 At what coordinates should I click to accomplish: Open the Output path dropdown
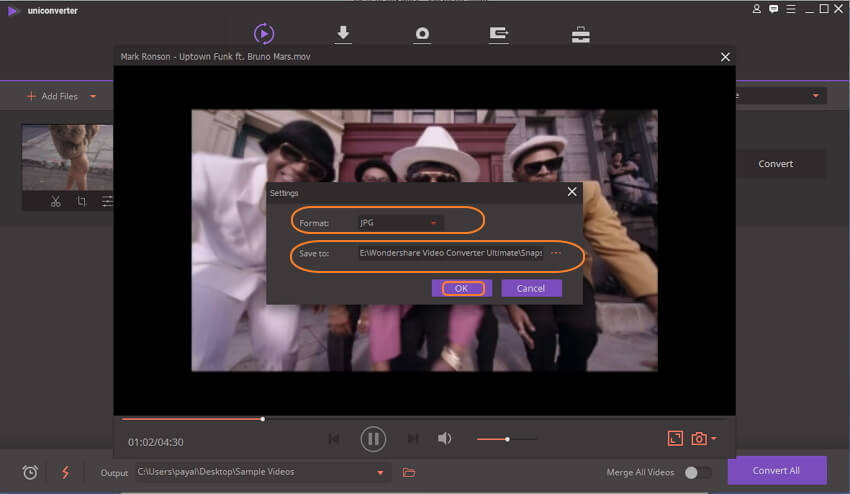tap(380, 473)
